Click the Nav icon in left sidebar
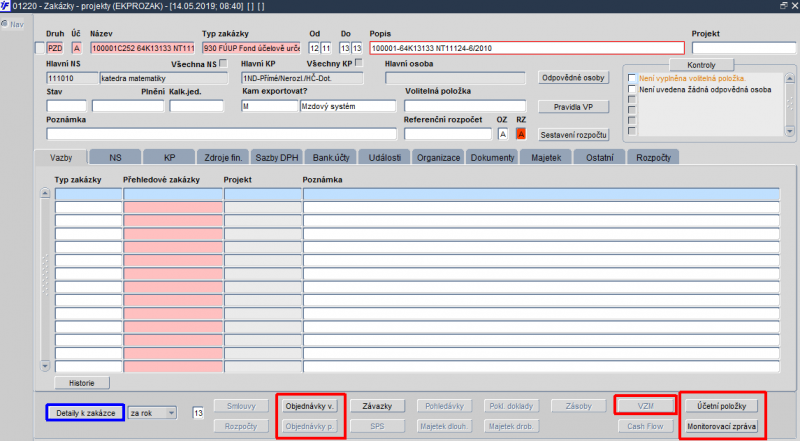Screen dimensions: 800x441 pyautogui.click(x=5, y=23)
